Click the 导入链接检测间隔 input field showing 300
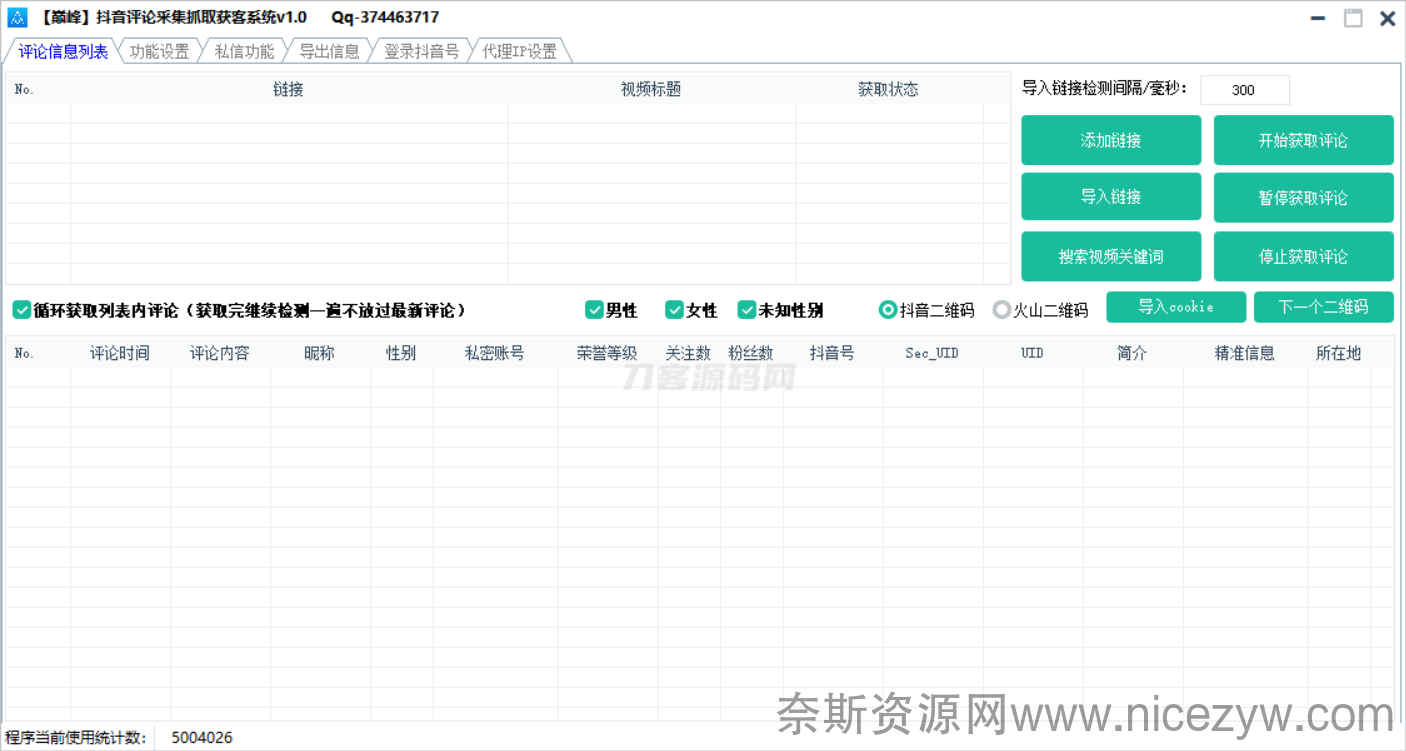Image resolution: width=1406 pixels, height=751 pixels. tap(1244, 90)
